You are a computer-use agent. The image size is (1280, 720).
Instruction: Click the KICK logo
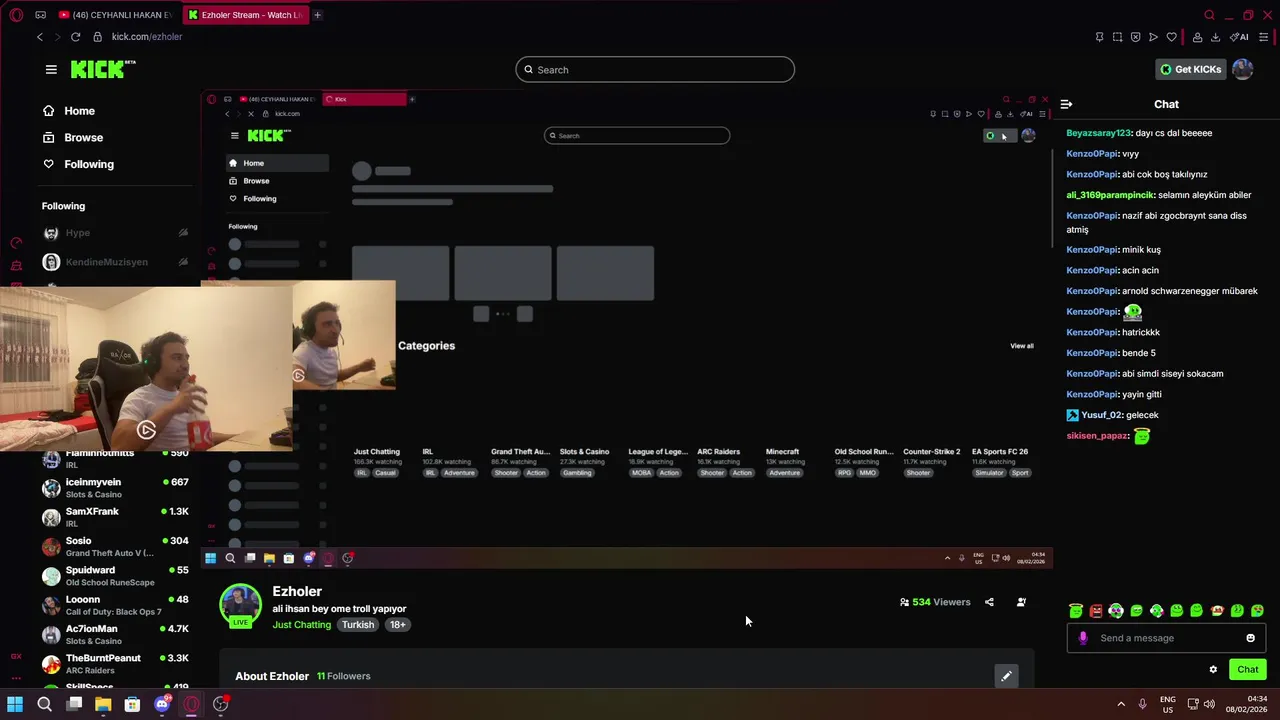[x=103, y=69]
